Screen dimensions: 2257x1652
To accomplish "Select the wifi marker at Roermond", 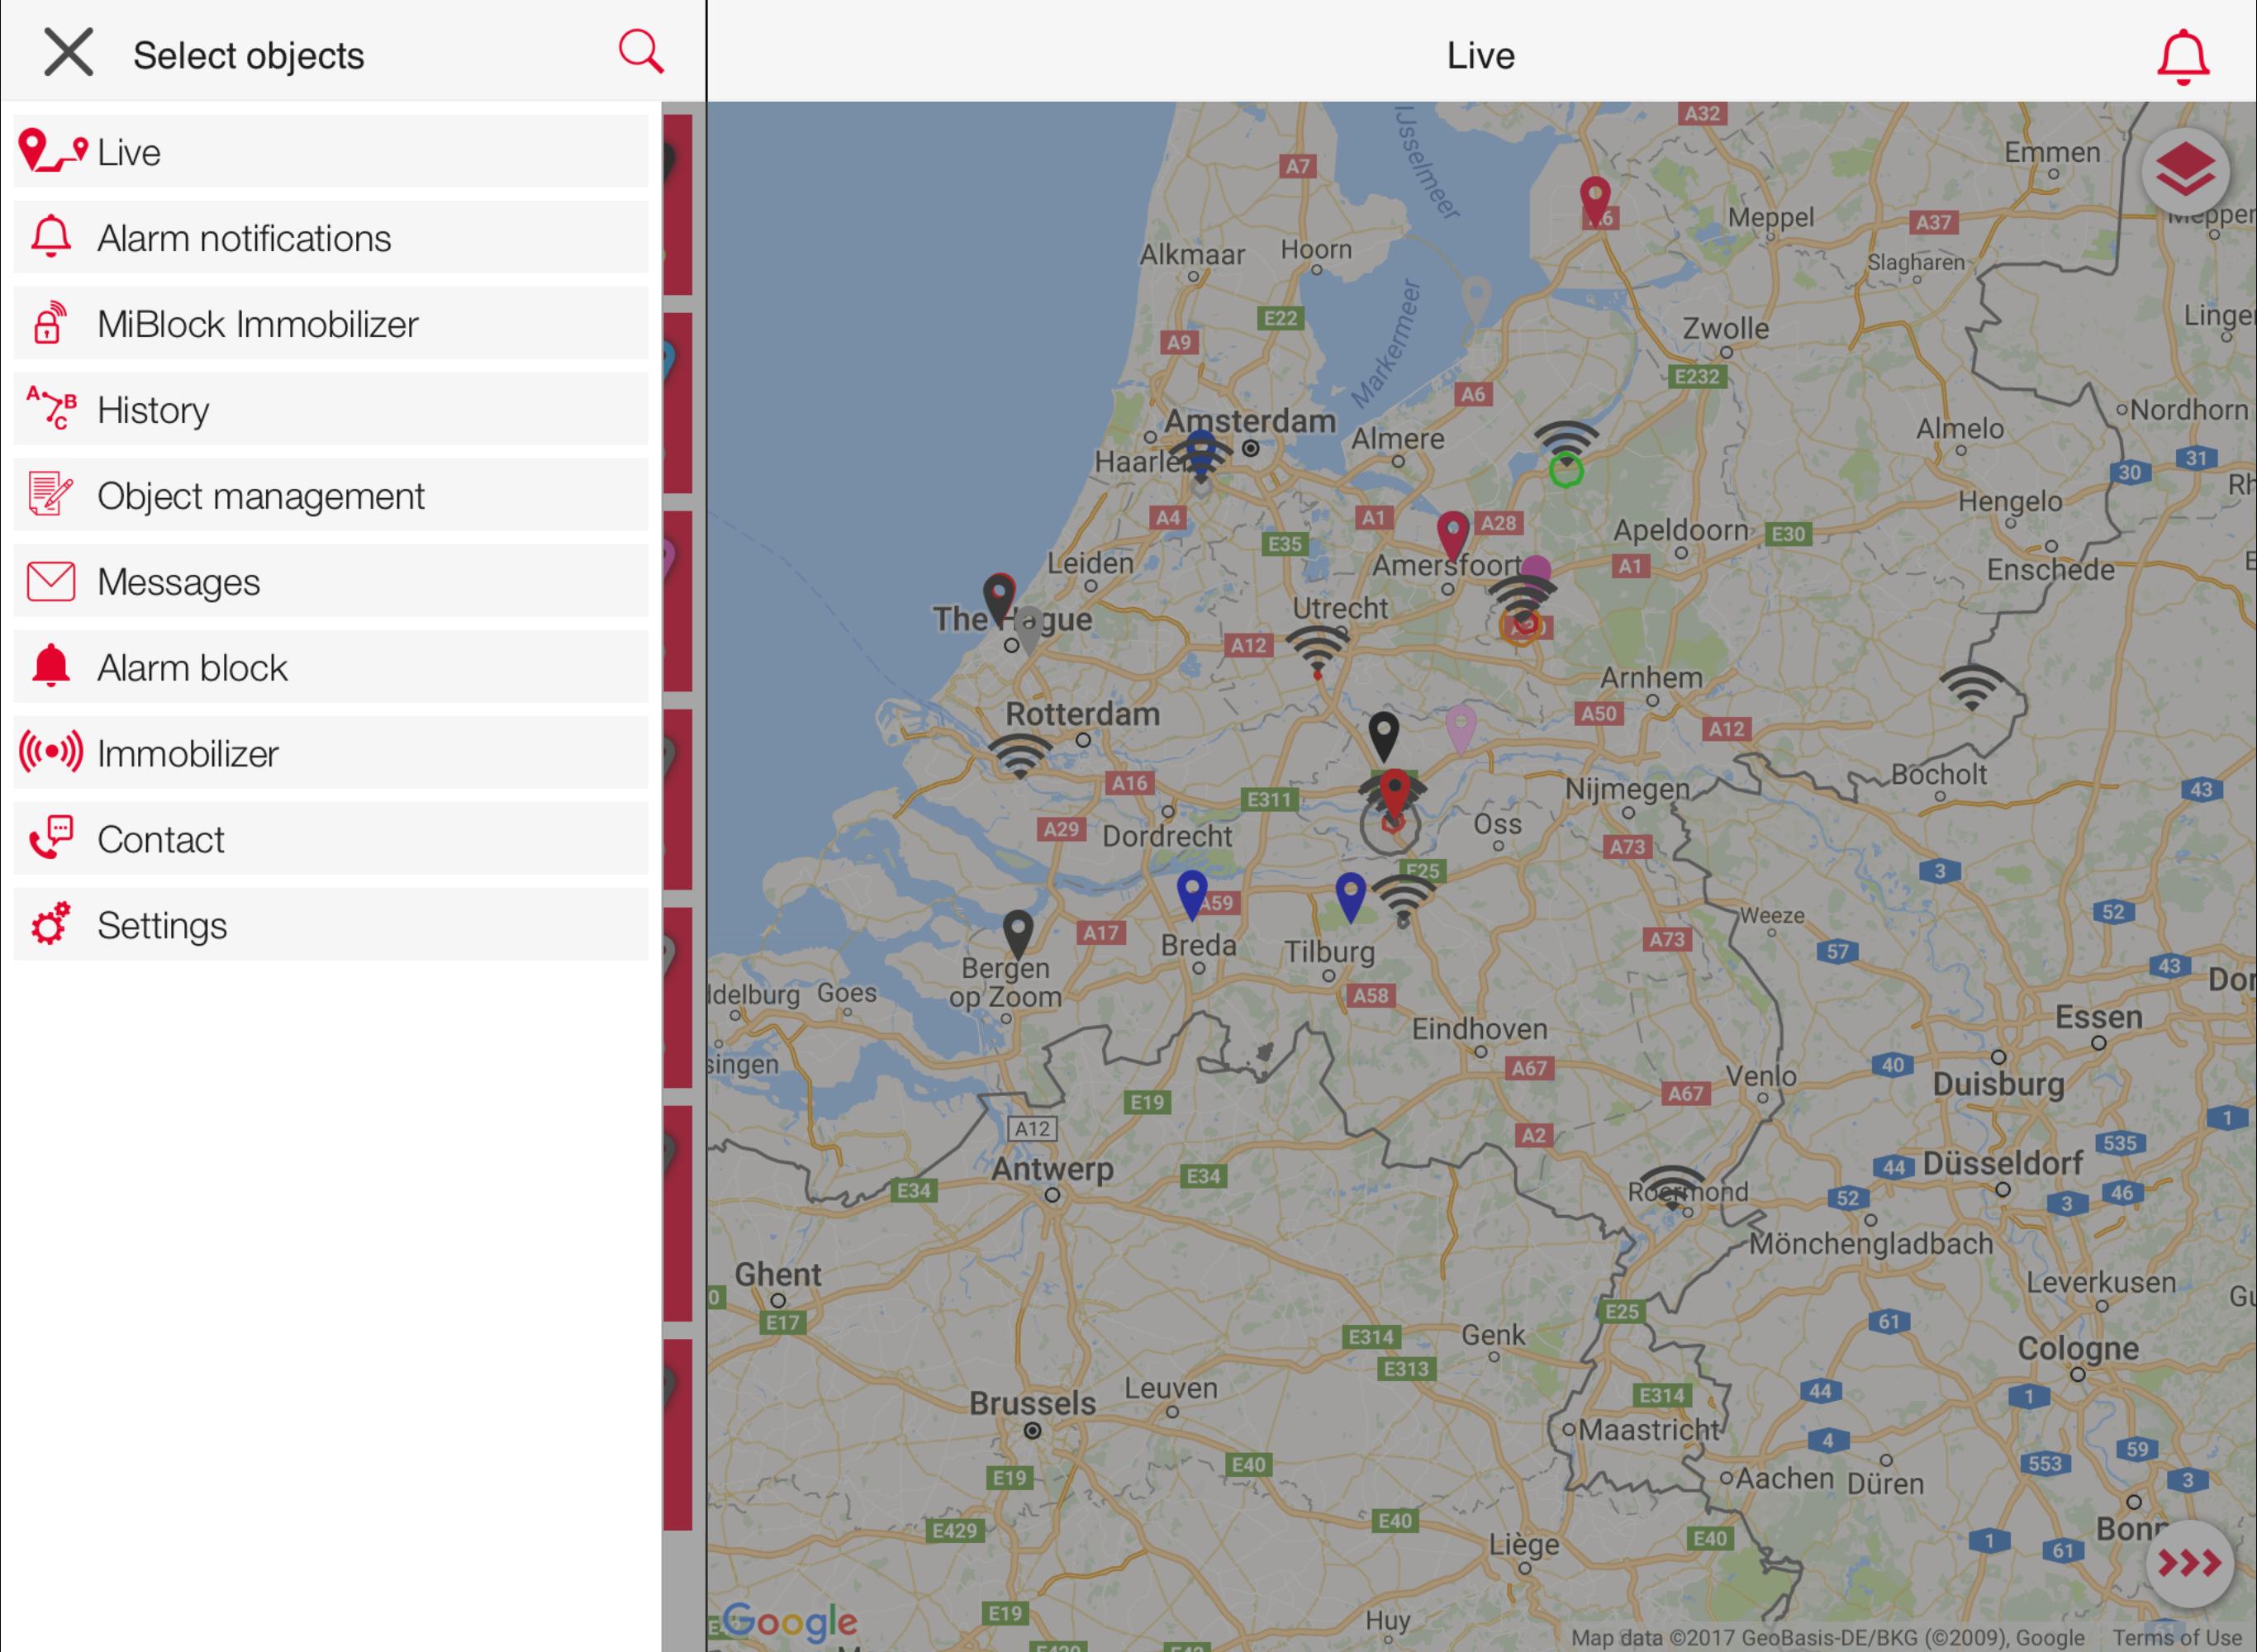I will pyautogui.click(x=1671, y=1186).
